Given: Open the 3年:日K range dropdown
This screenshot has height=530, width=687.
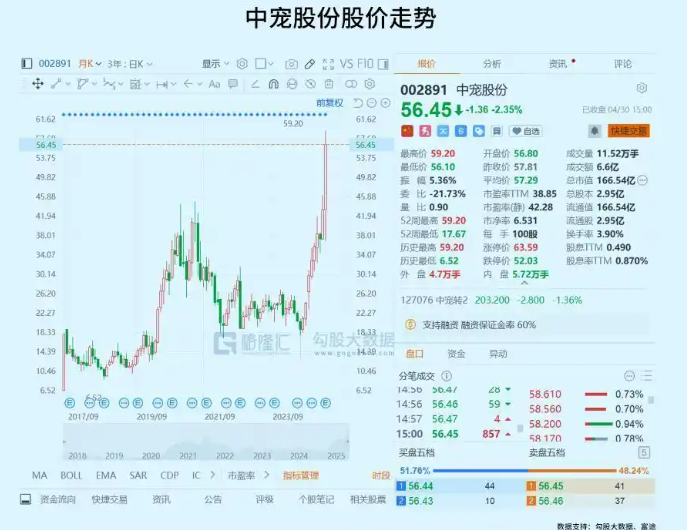Looking at the screenshot, I should [x=130, y=64].
